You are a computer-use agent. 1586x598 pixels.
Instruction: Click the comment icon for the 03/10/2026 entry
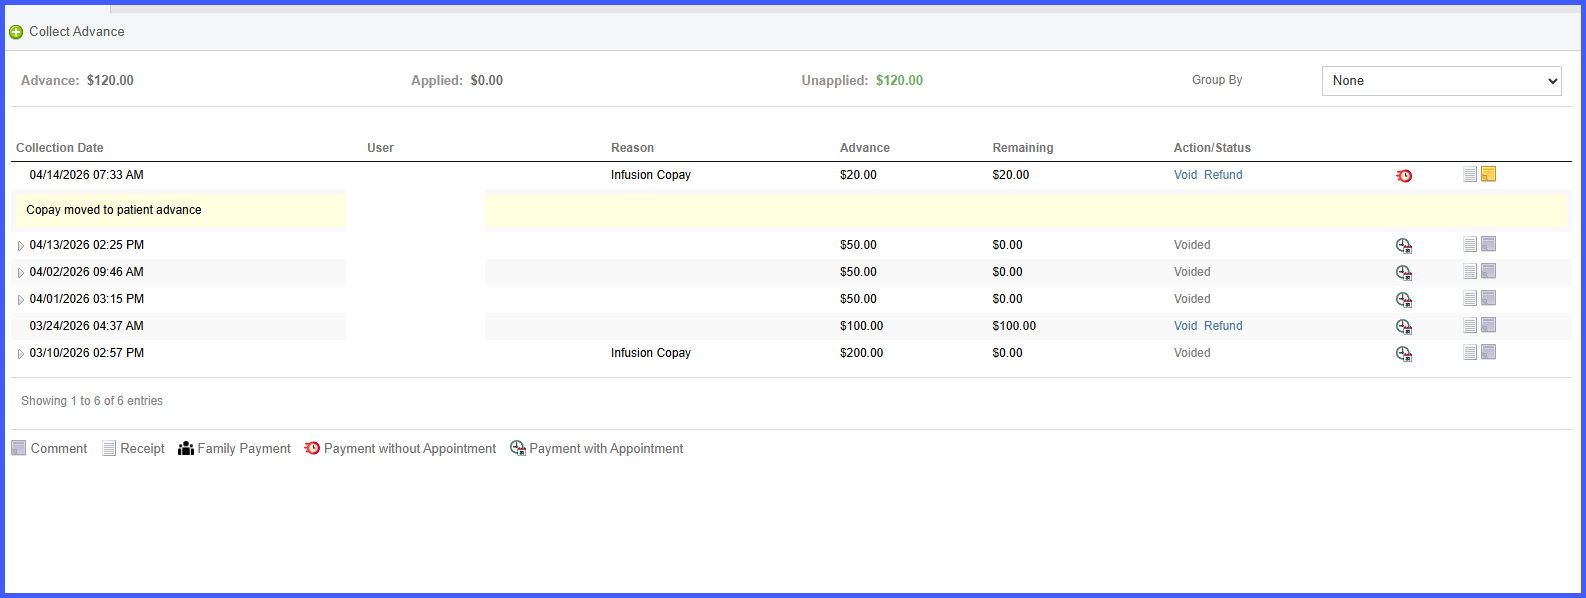[x=1489, y=352]
